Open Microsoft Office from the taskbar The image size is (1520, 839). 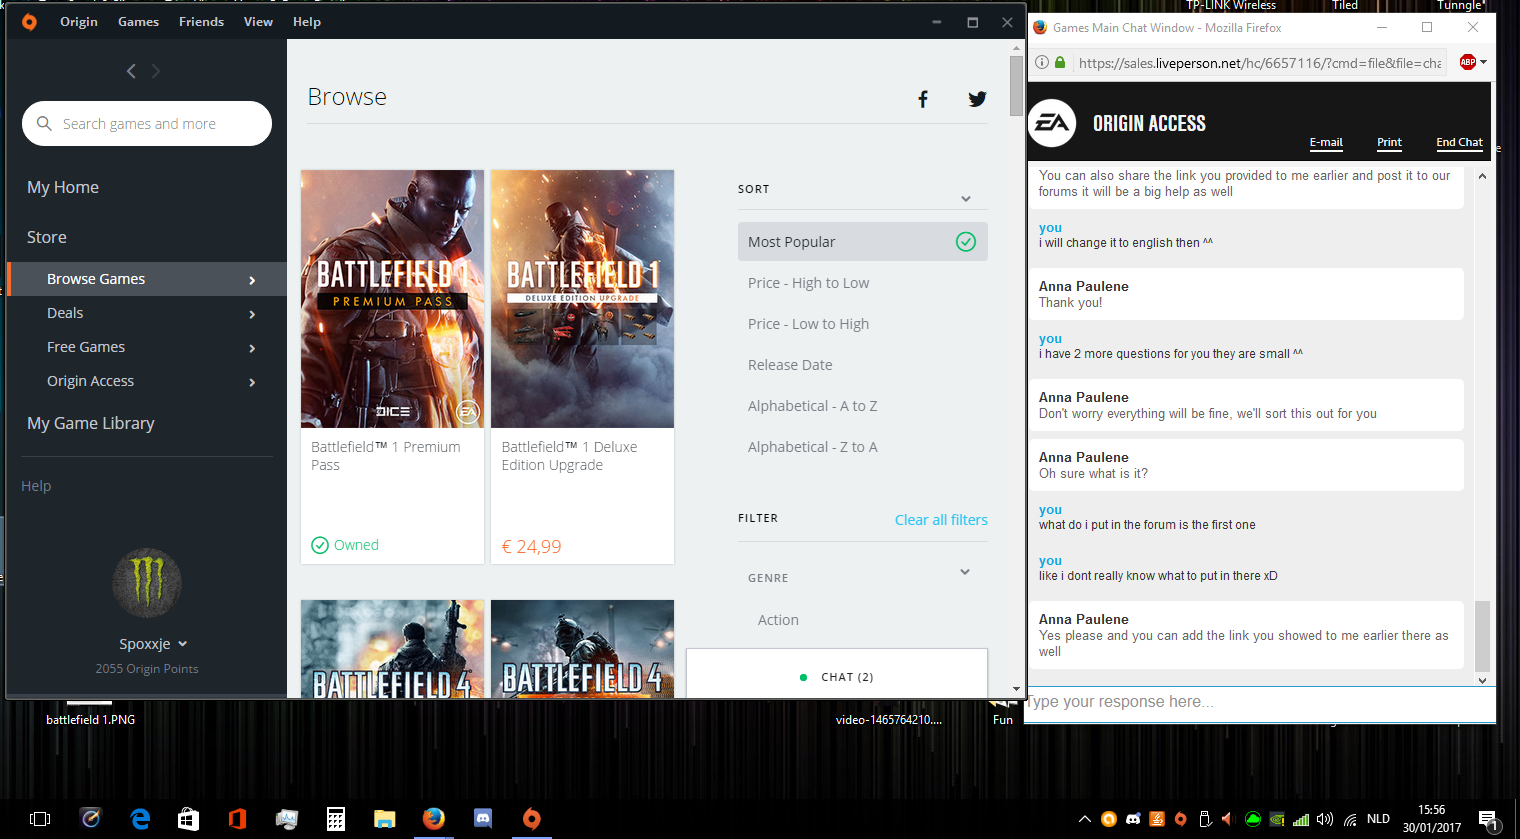click(x=237, y=819)
